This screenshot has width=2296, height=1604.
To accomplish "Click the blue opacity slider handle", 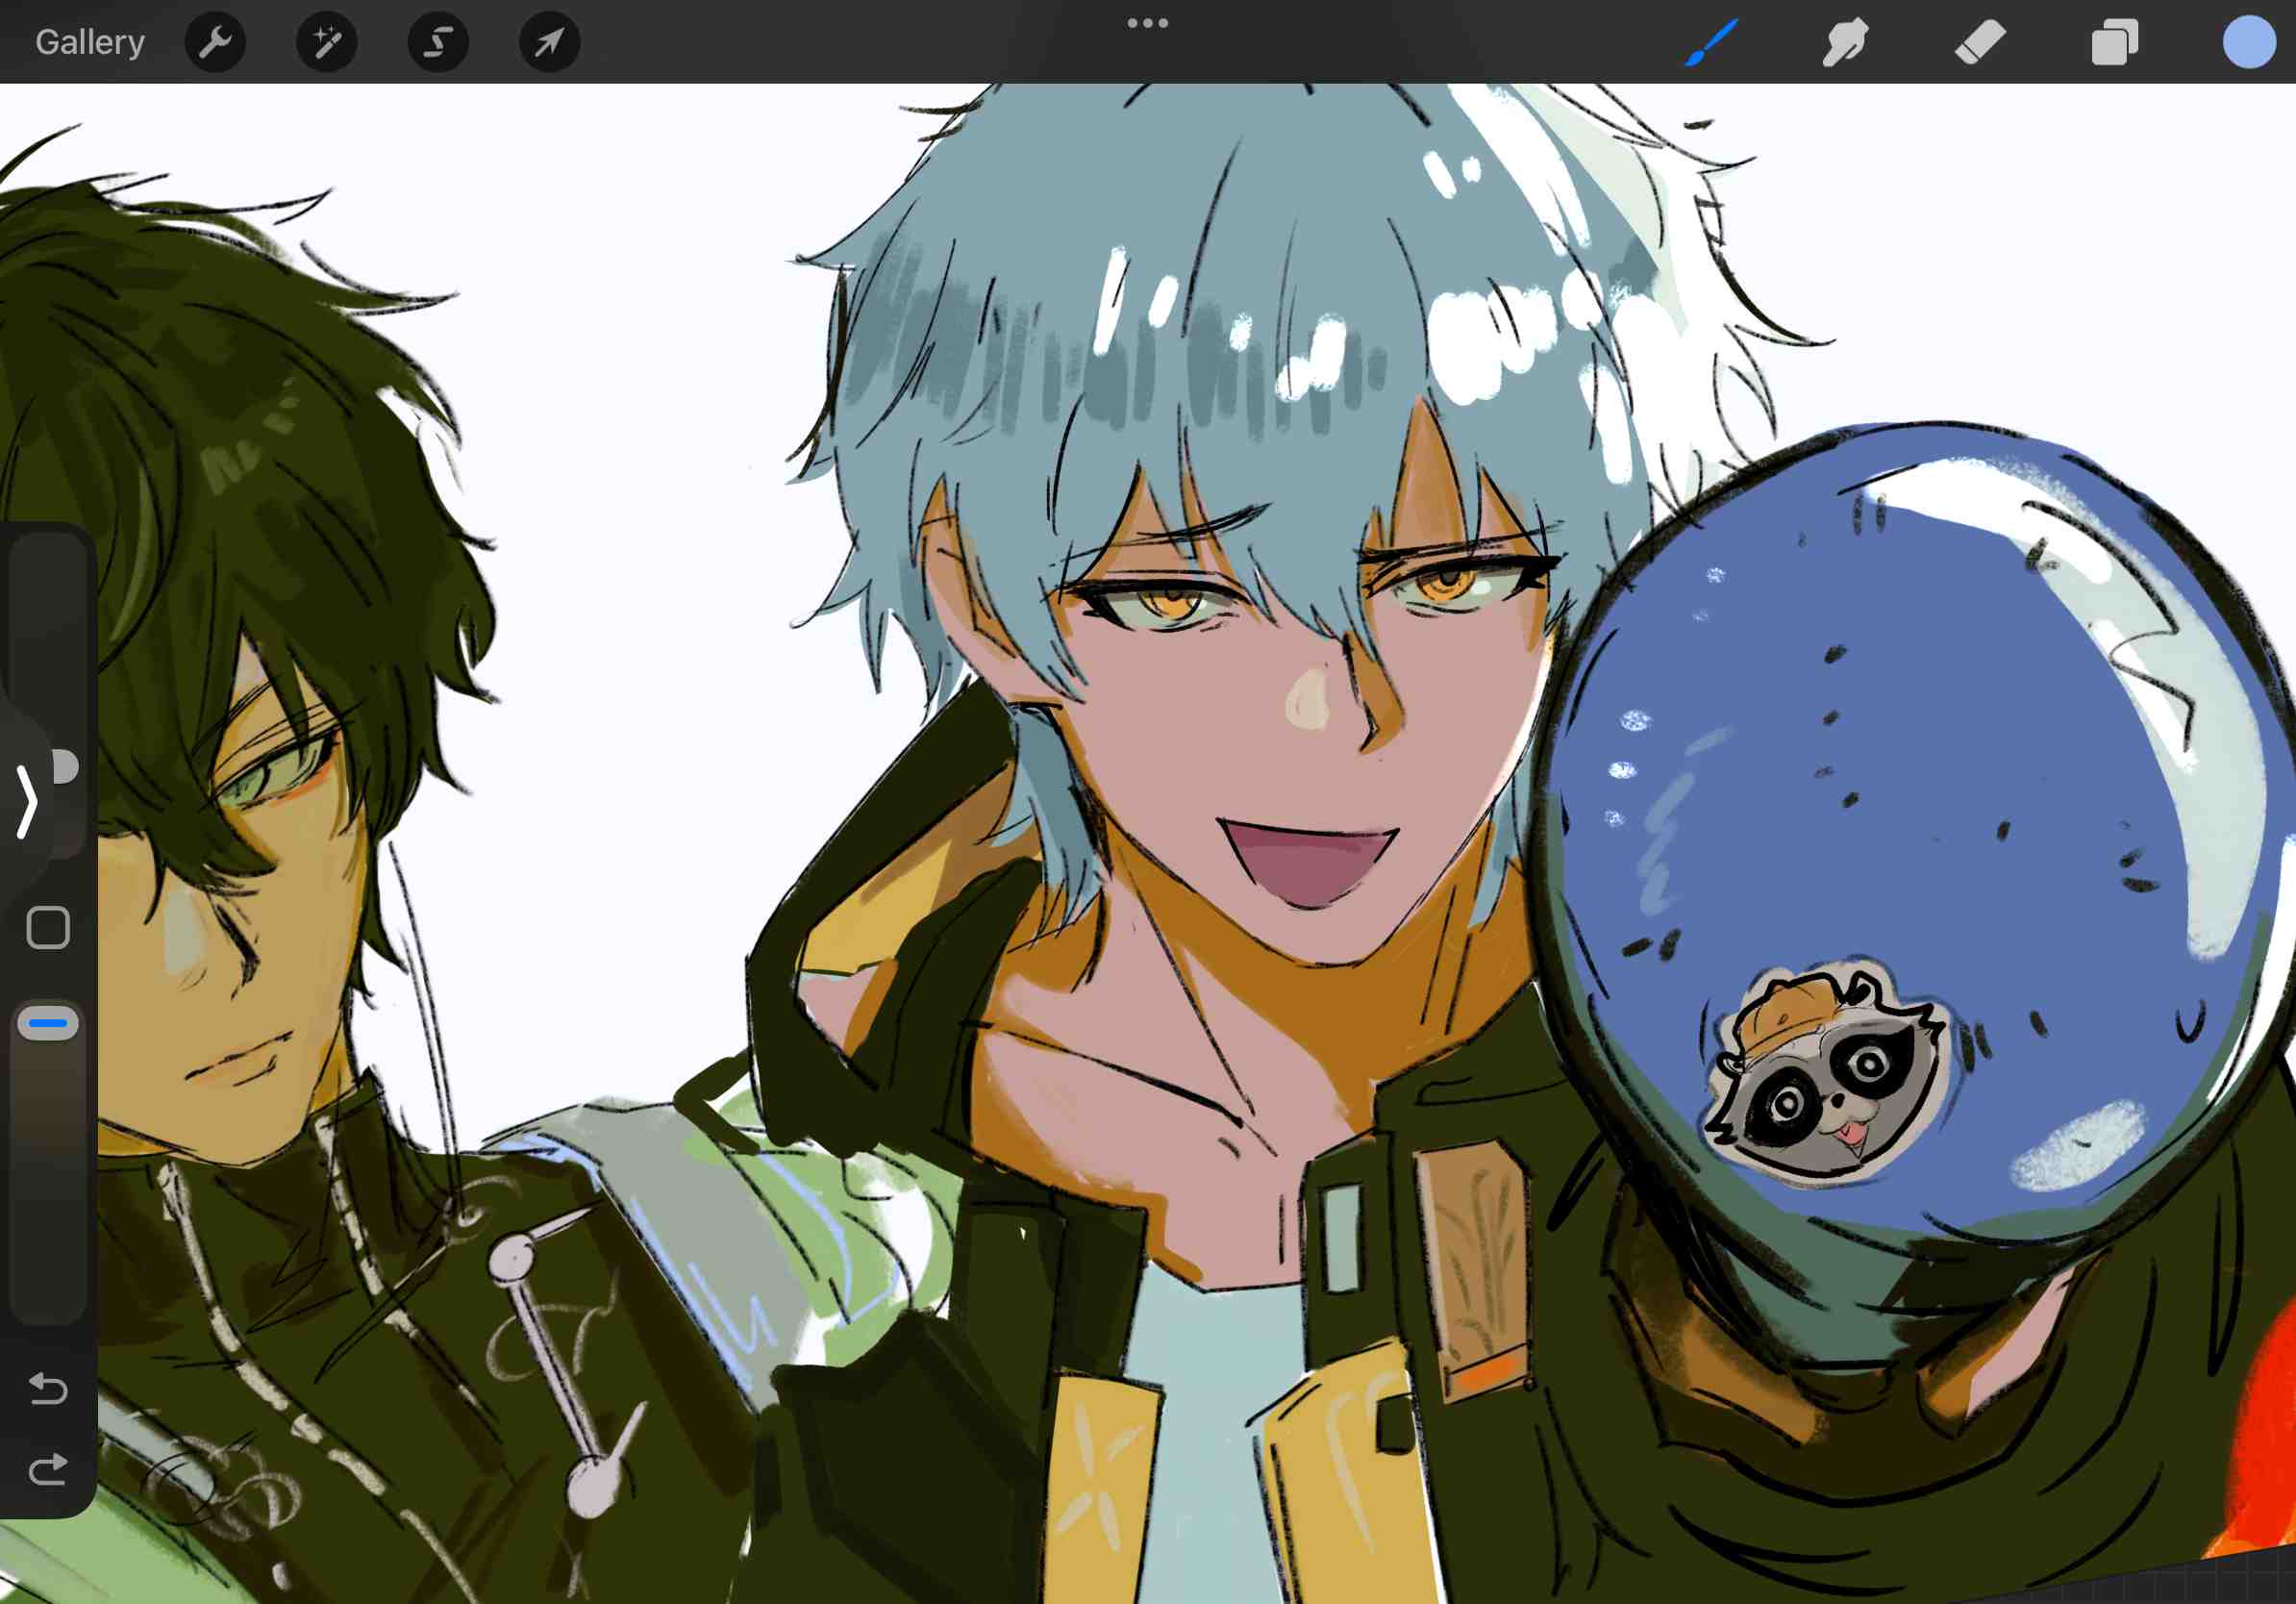I will 48,1023.
